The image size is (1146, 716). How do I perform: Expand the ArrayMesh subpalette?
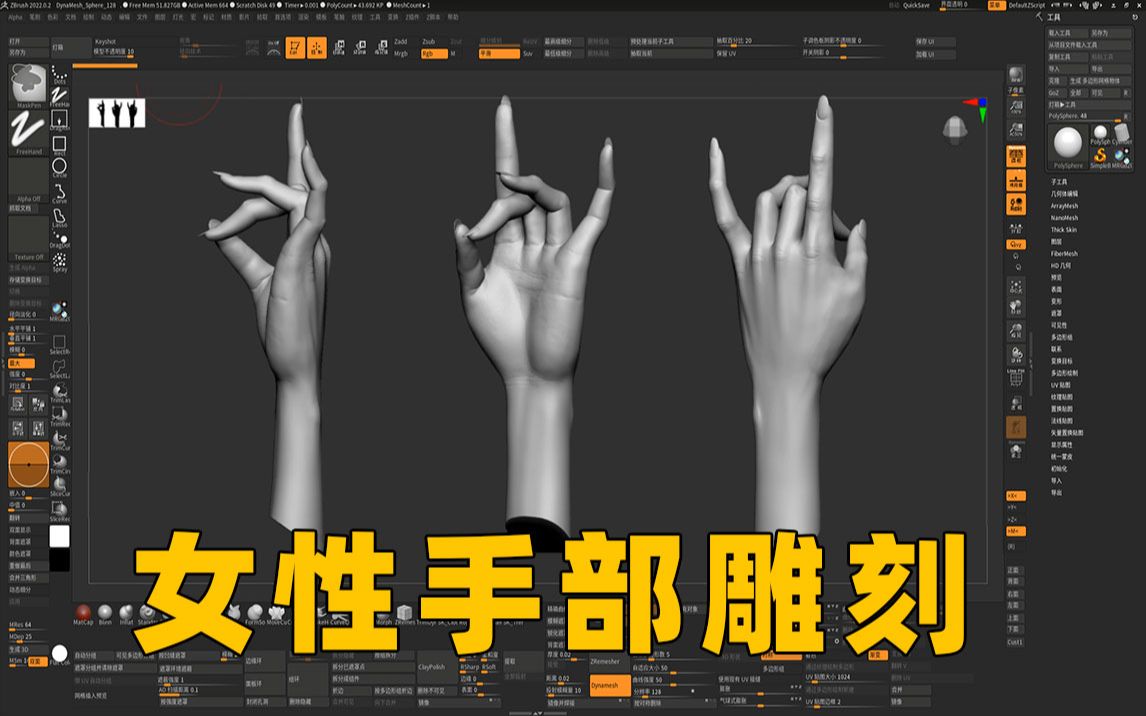[x=1064, y=206]
